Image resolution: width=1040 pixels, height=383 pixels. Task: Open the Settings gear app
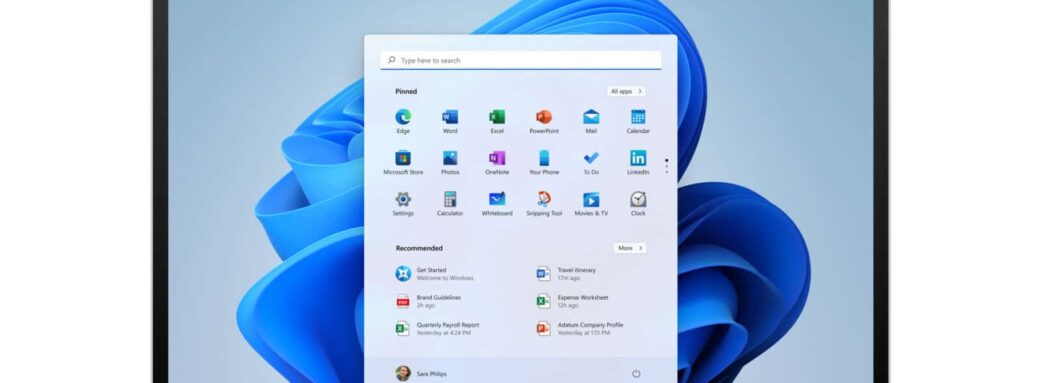tap(403, 199)
